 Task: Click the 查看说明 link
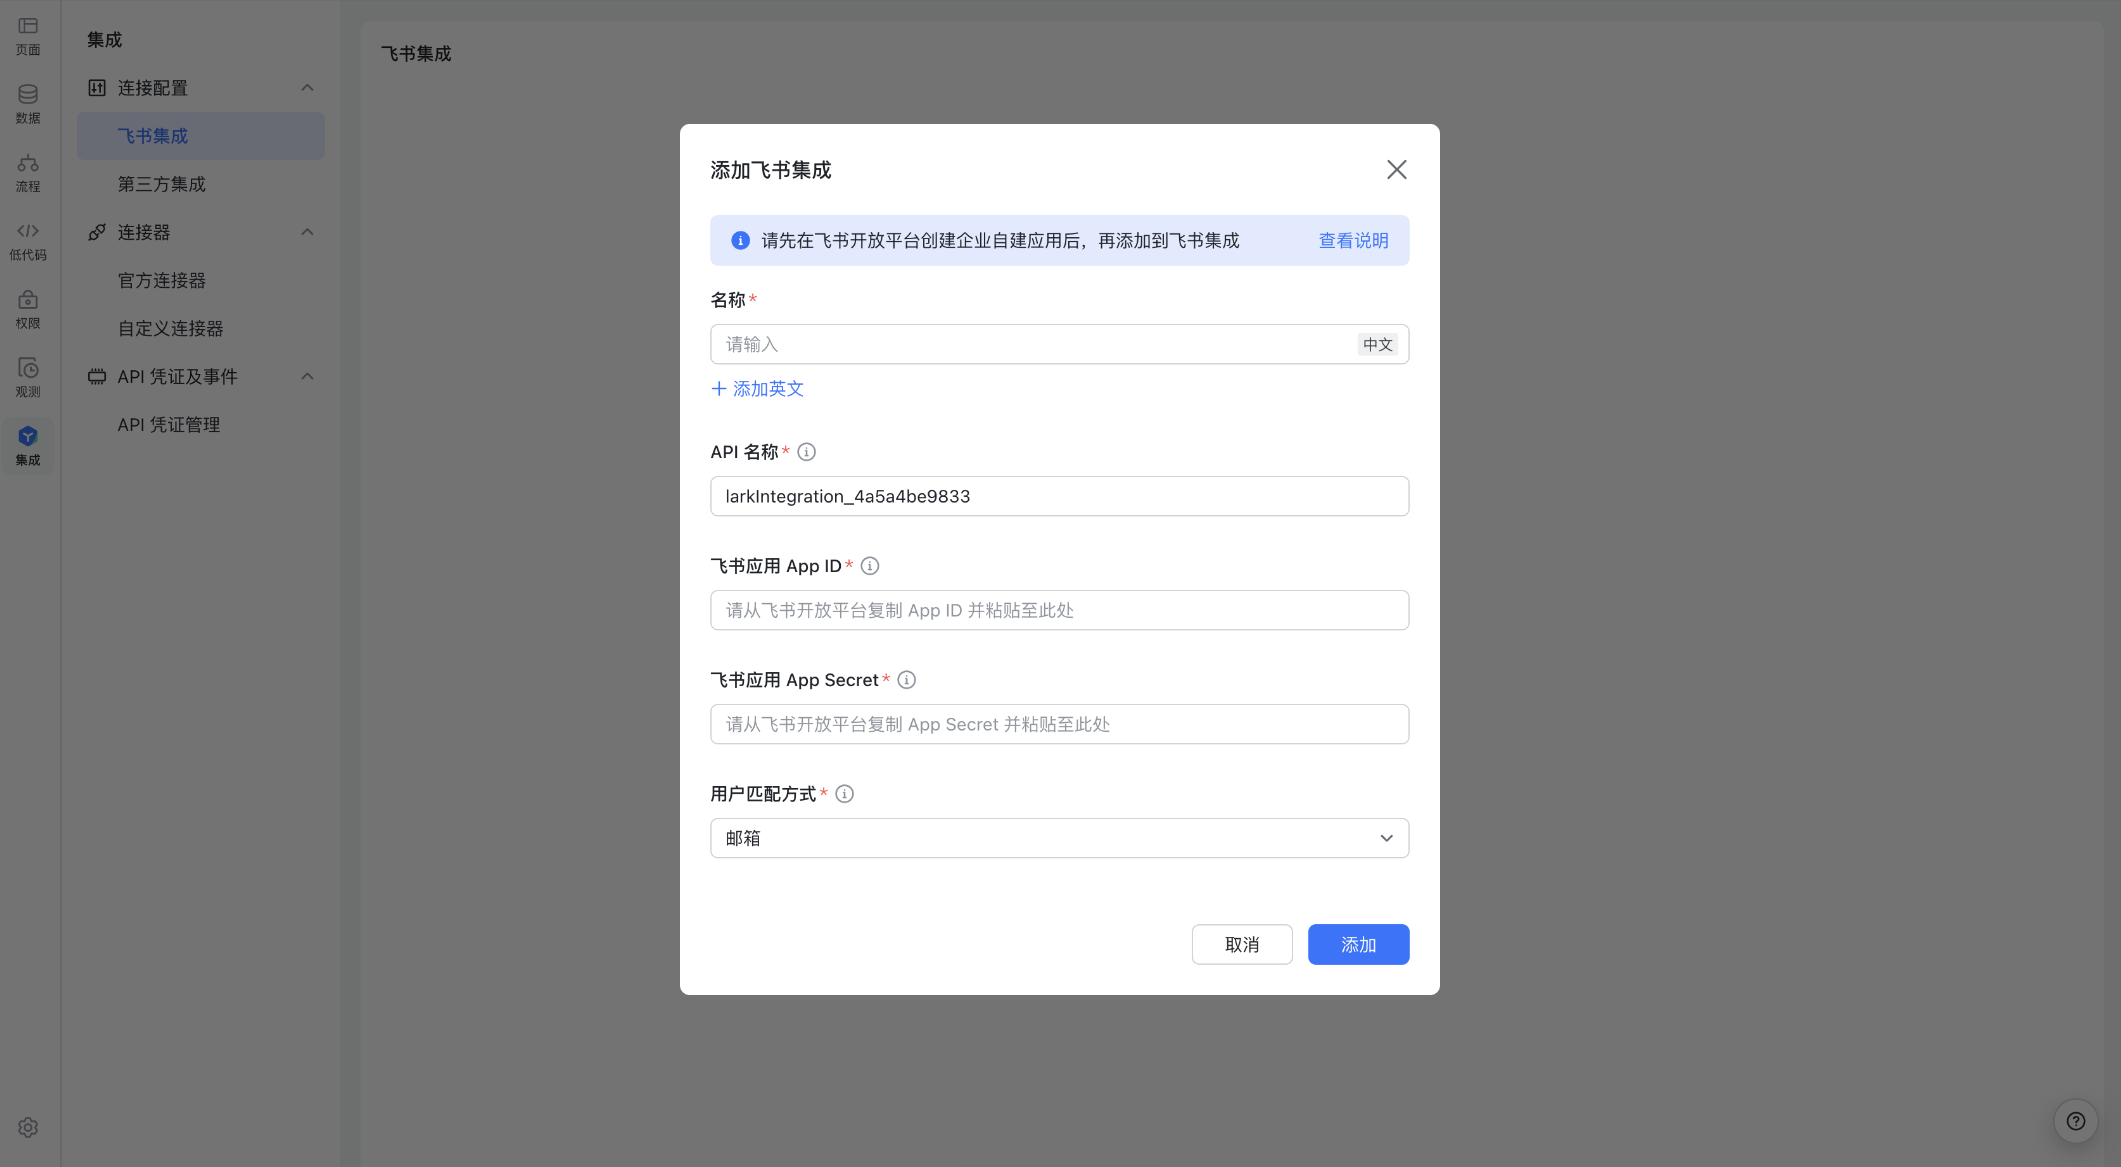[1353, 240]
